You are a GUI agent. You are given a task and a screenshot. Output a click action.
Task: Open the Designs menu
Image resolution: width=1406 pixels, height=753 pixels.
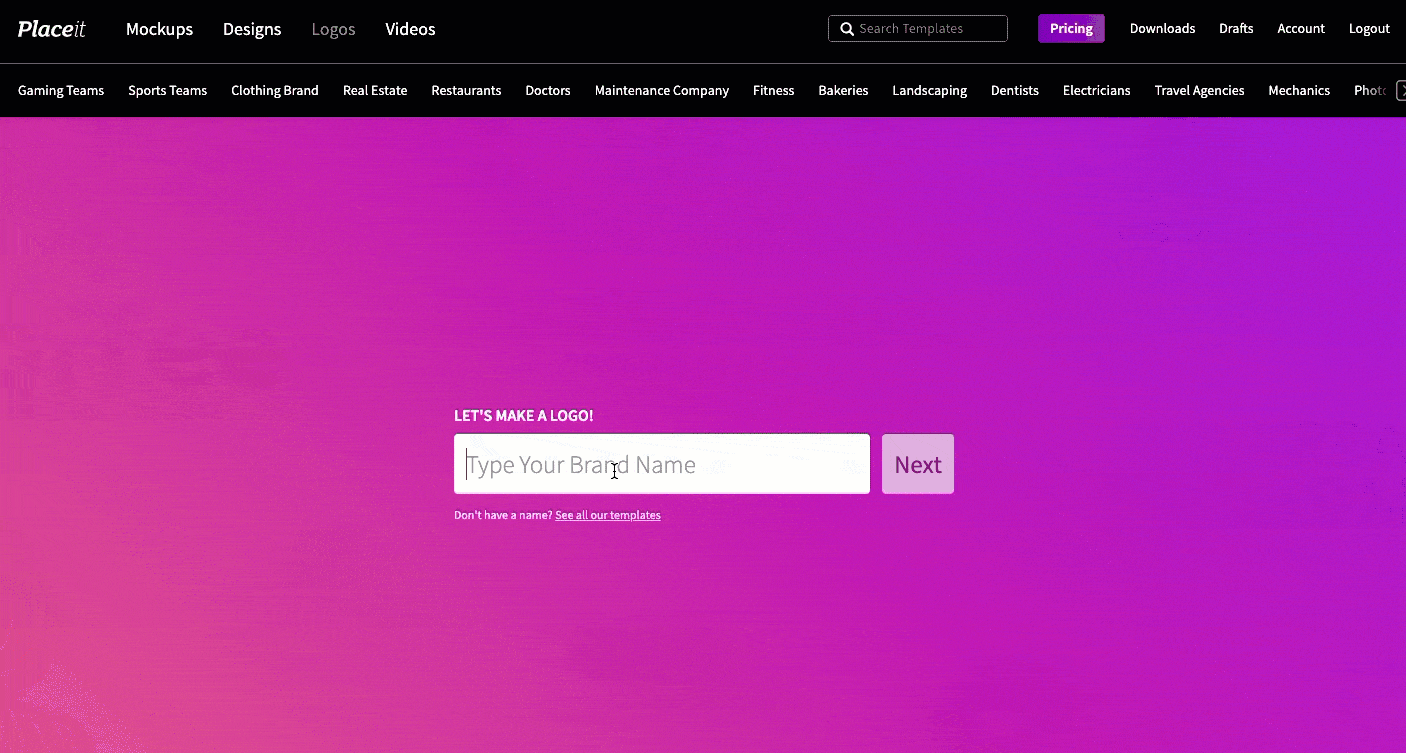click(252, 29)
